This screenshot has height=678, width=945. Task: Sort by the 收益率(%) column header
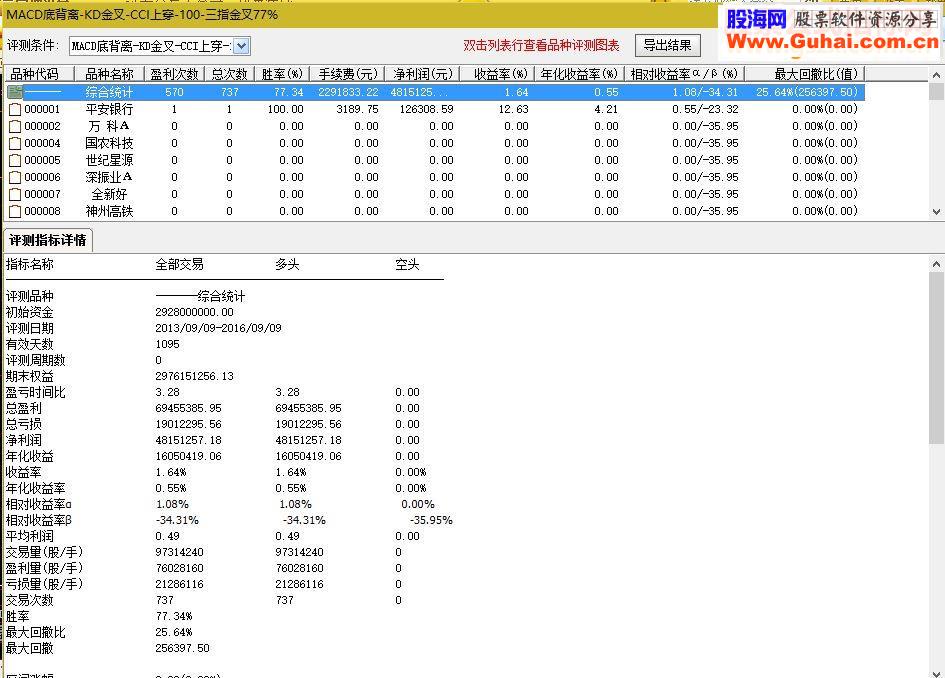coord(498,74)
